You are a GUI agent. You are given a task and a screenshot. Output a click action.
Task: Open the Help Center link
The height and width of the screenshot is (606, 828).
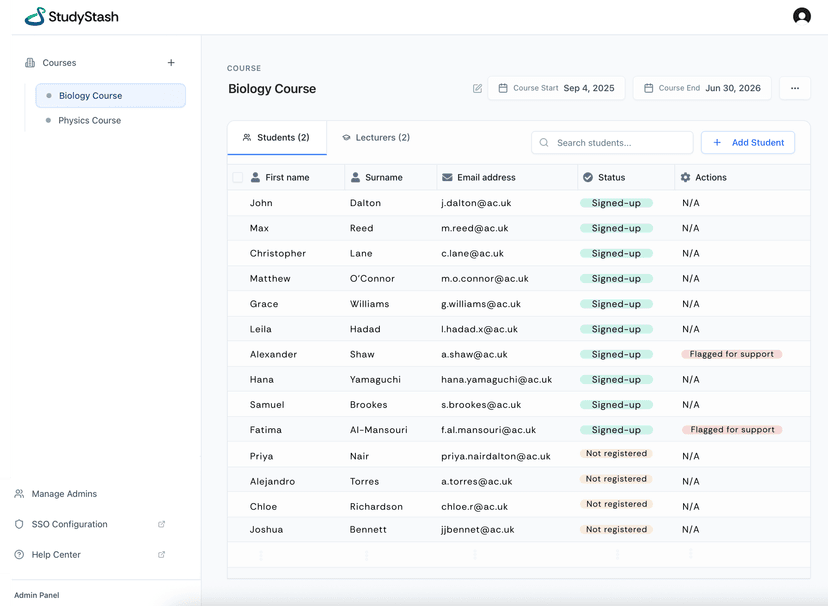[x=56, y=555]
